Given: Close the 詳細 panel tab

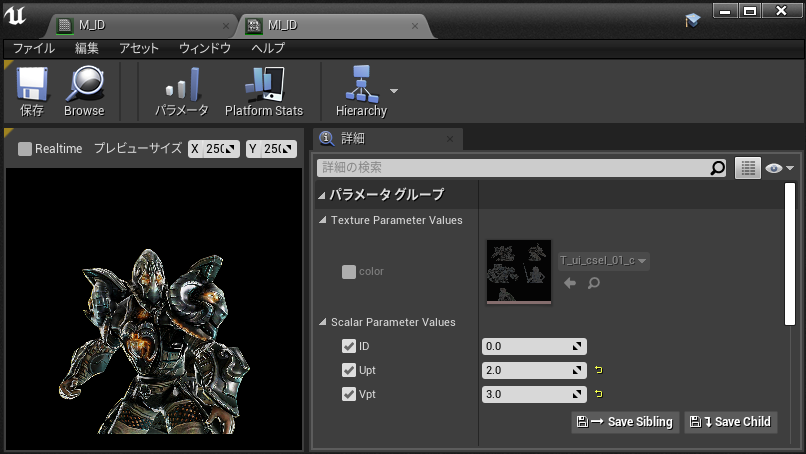Looking at the screenshot, I should (x=450, y=139).
